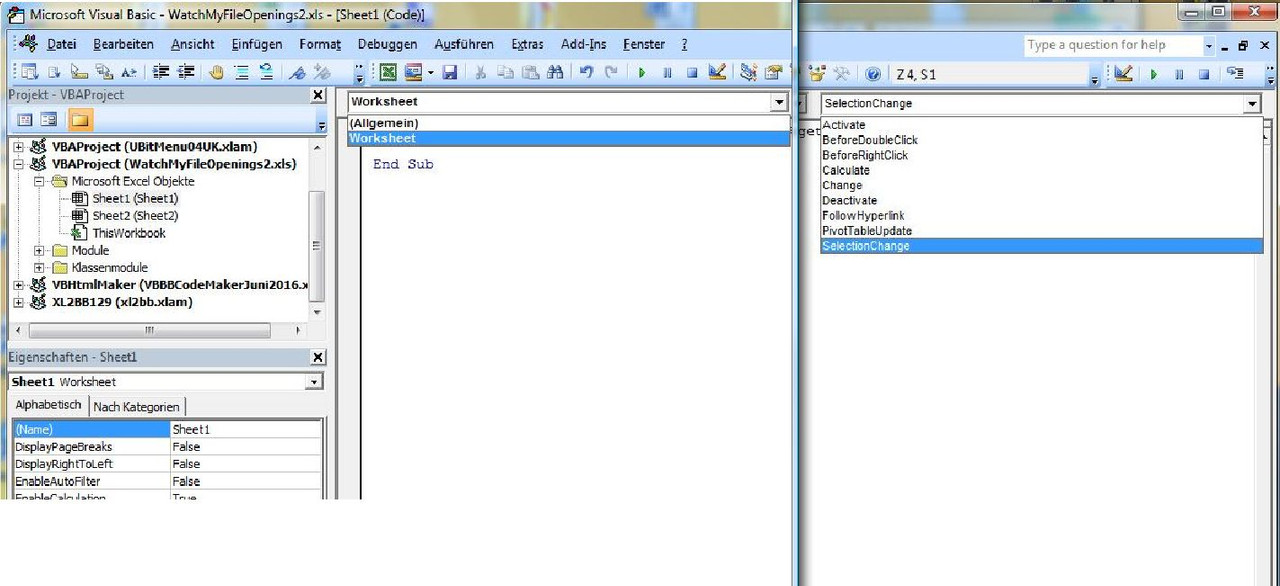Open the Insert UserForm dropdown arrow
Screen dimensions: 1280x586
point(430,73)
